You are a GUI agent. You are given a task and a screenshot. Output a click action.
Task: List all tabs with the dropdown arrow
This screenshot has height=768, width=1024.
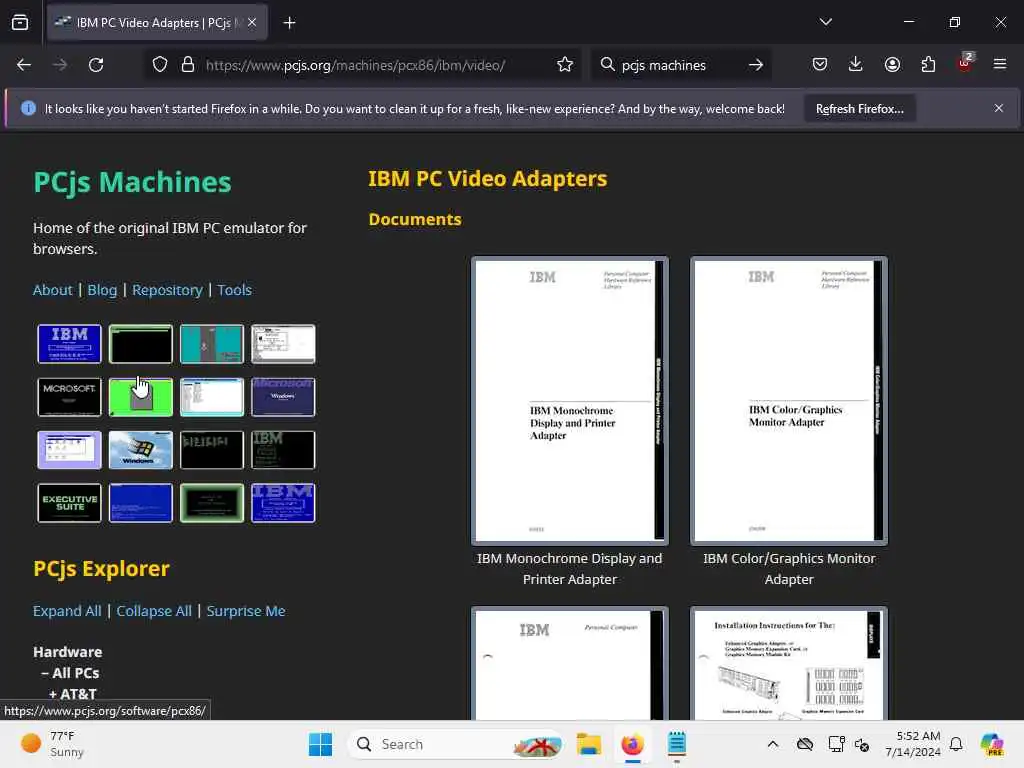pyautogui.click(x=825, y=22)
